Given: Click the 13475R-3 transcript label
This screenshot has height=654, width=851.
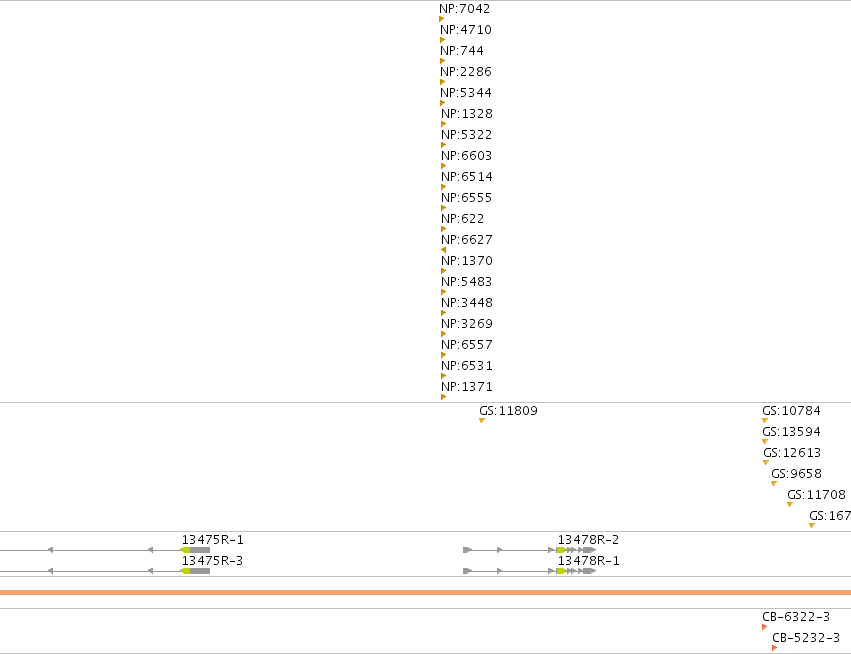Looking at the screenshot, I should click(212, 561).
